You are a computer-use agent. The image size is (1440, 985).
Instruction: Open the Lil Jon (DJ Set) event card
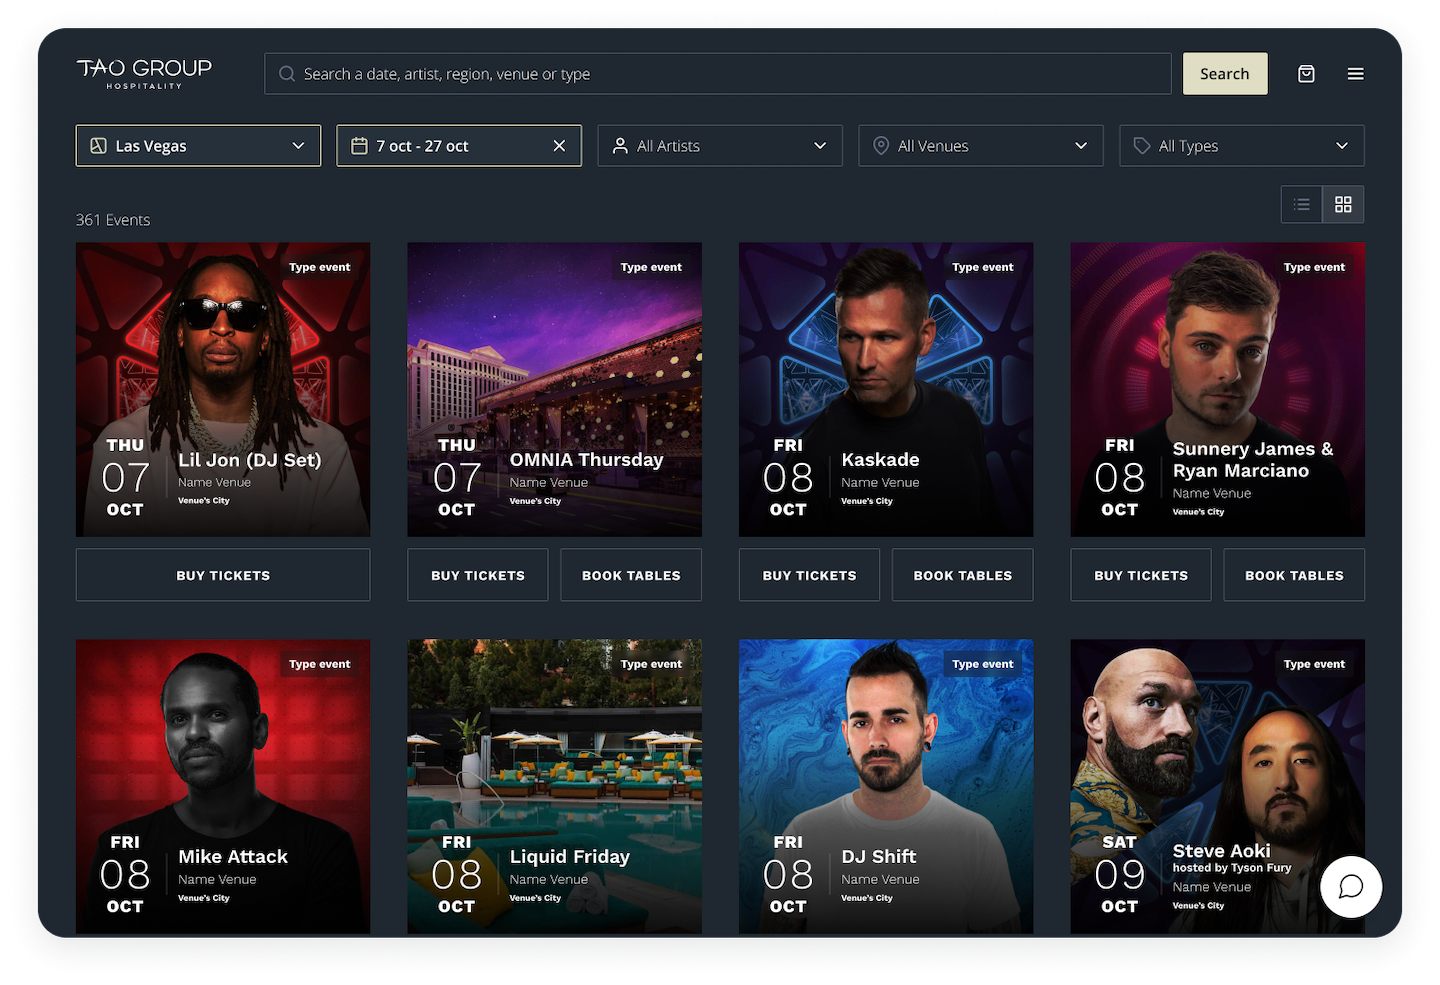(x=223, y=390)
